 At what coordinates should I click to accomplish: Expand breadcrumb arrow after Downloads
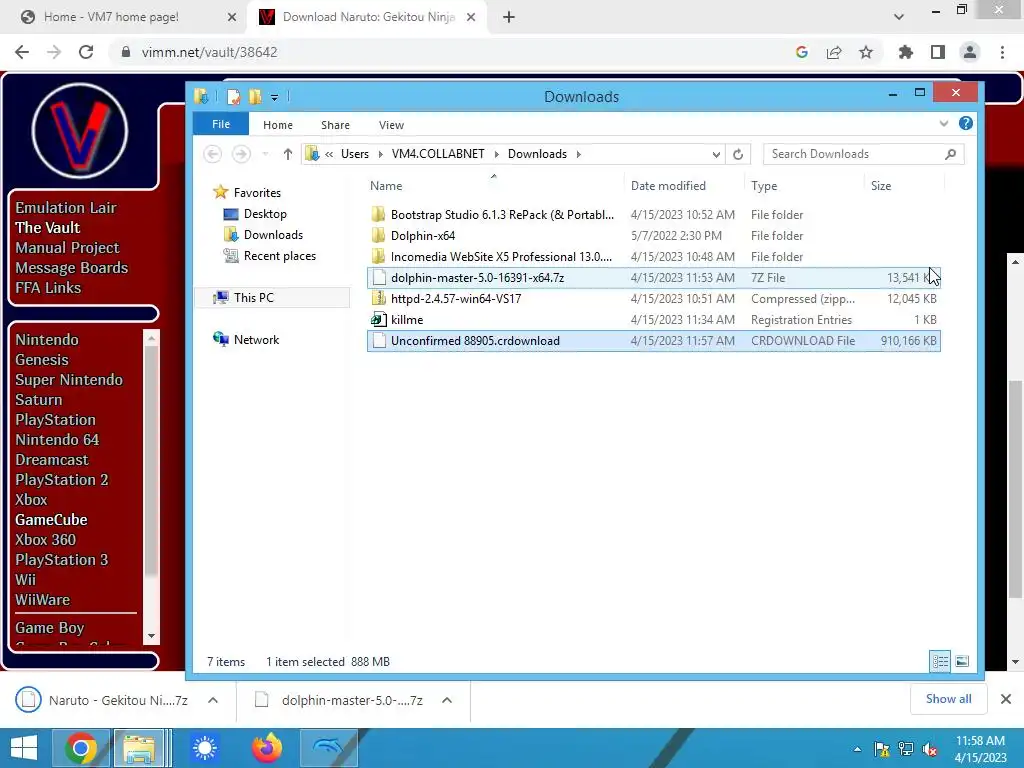[x=579, y=154]
